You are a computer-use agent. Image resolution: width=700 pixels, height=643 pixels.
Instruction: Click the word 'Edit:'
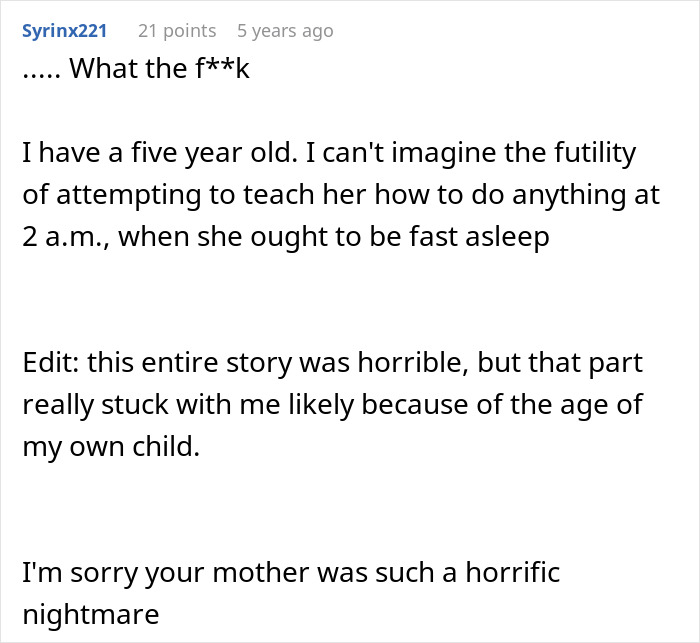(52, 361)
